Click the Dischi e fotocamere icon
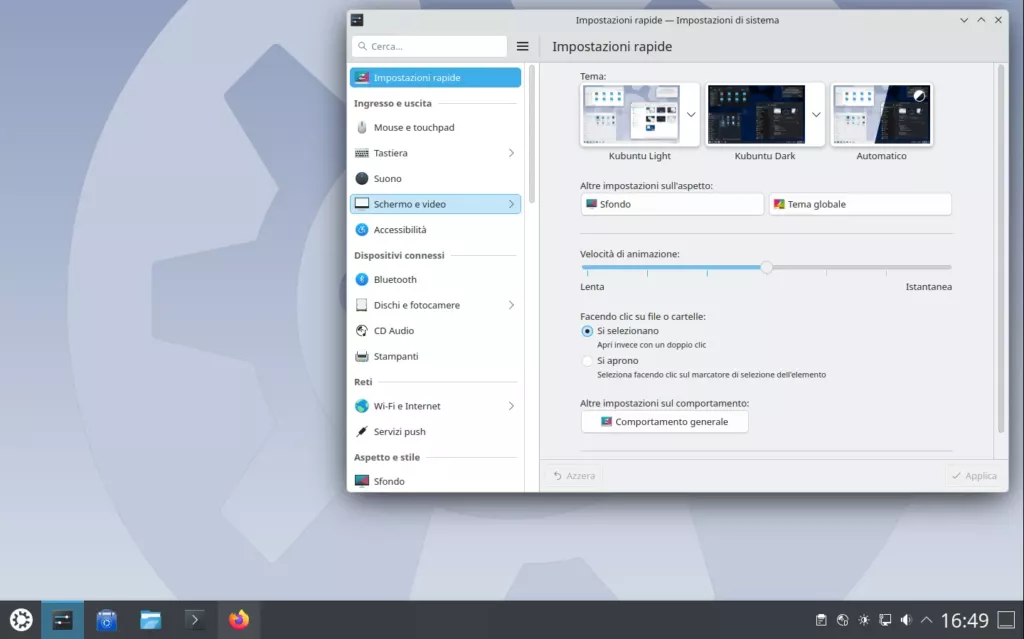This screenshot has width=1024, height=639. pyautogui.click(x=362, y=305)
